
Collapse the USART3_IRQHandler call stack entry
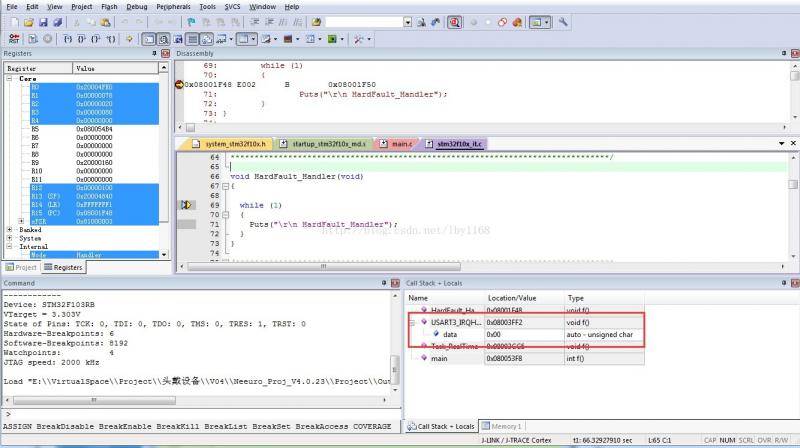click(x=410, y=323)
